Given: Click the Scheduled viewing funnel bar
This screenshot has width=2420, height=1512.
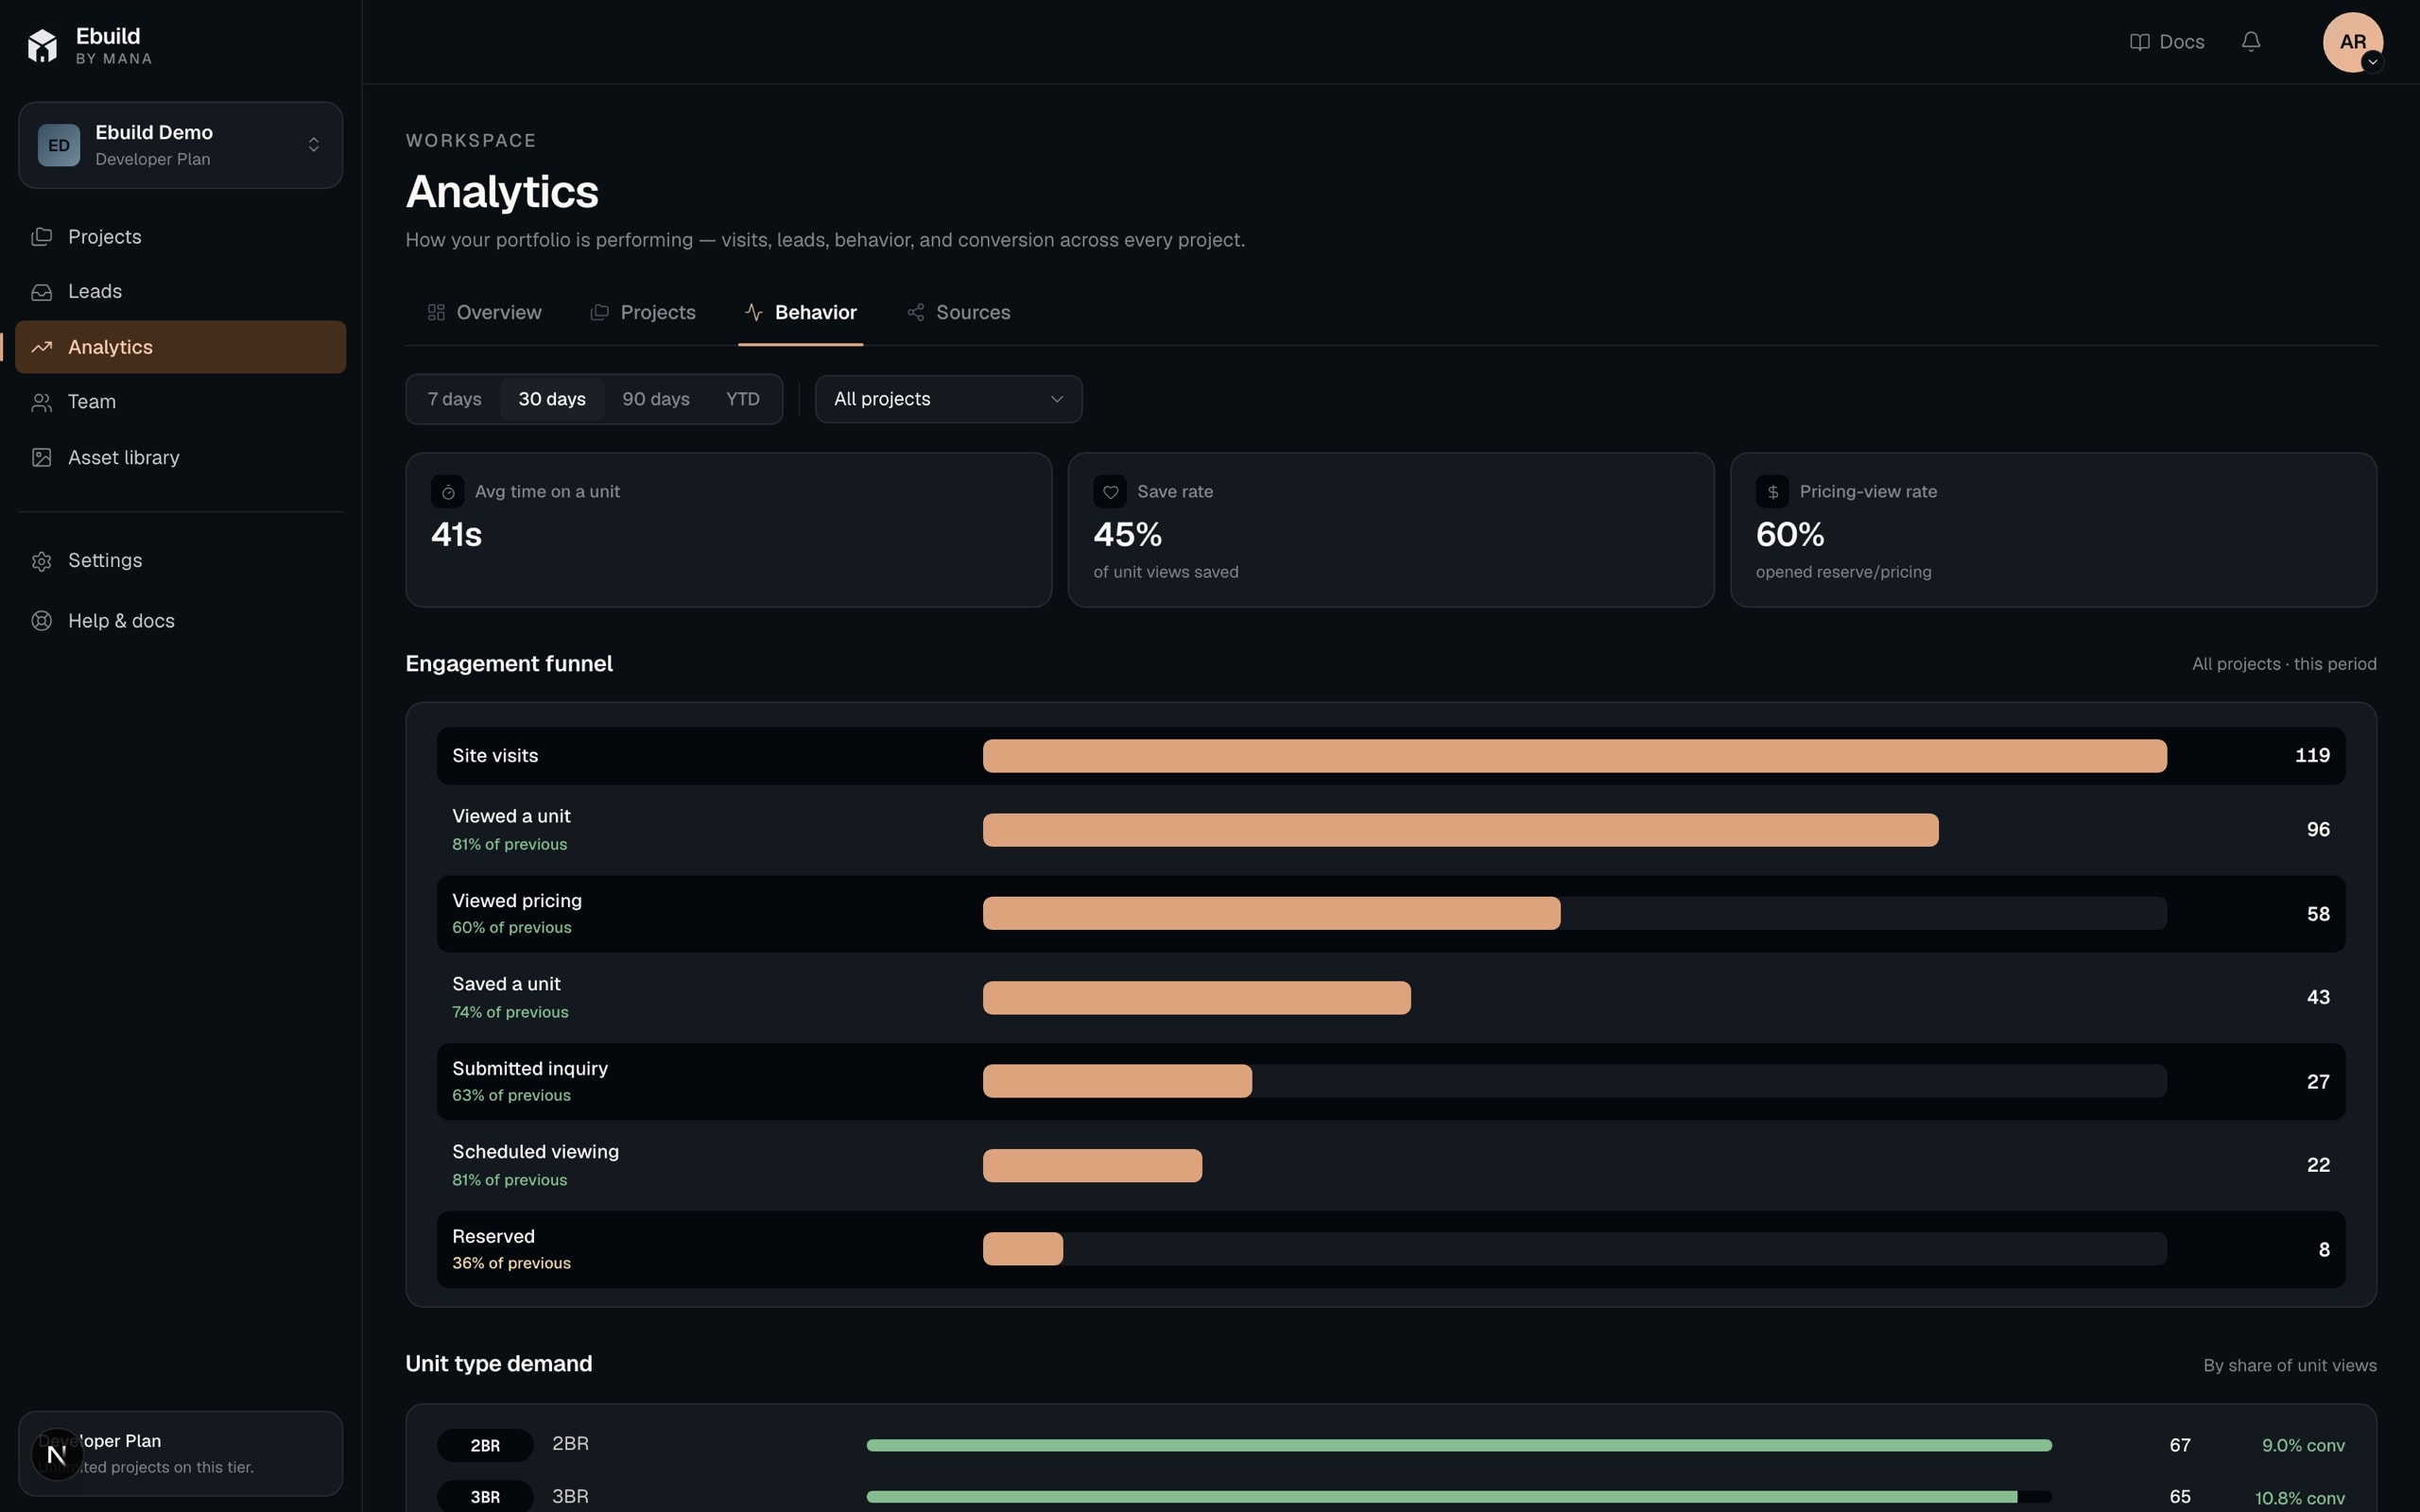Looking at the screenshot, I should 1092,1166.
